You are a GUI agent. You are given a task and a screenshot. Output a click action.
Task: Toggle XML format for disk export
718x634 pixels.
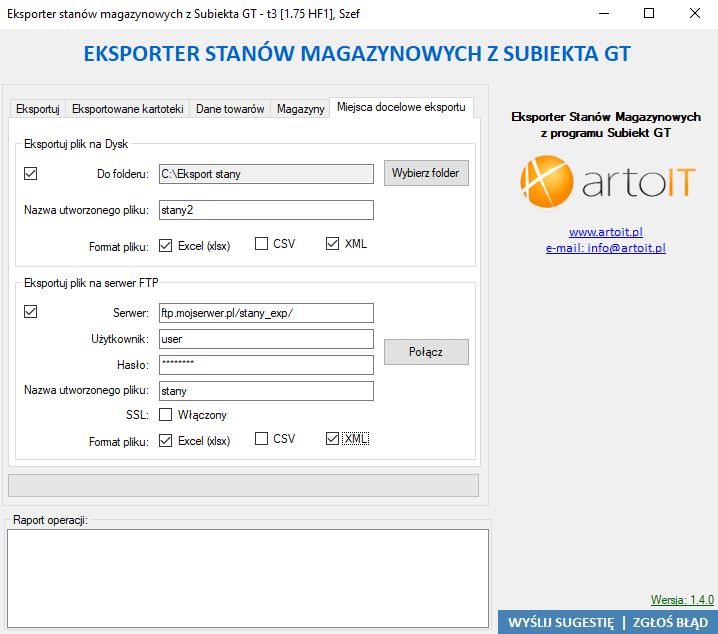click(333, 244)
